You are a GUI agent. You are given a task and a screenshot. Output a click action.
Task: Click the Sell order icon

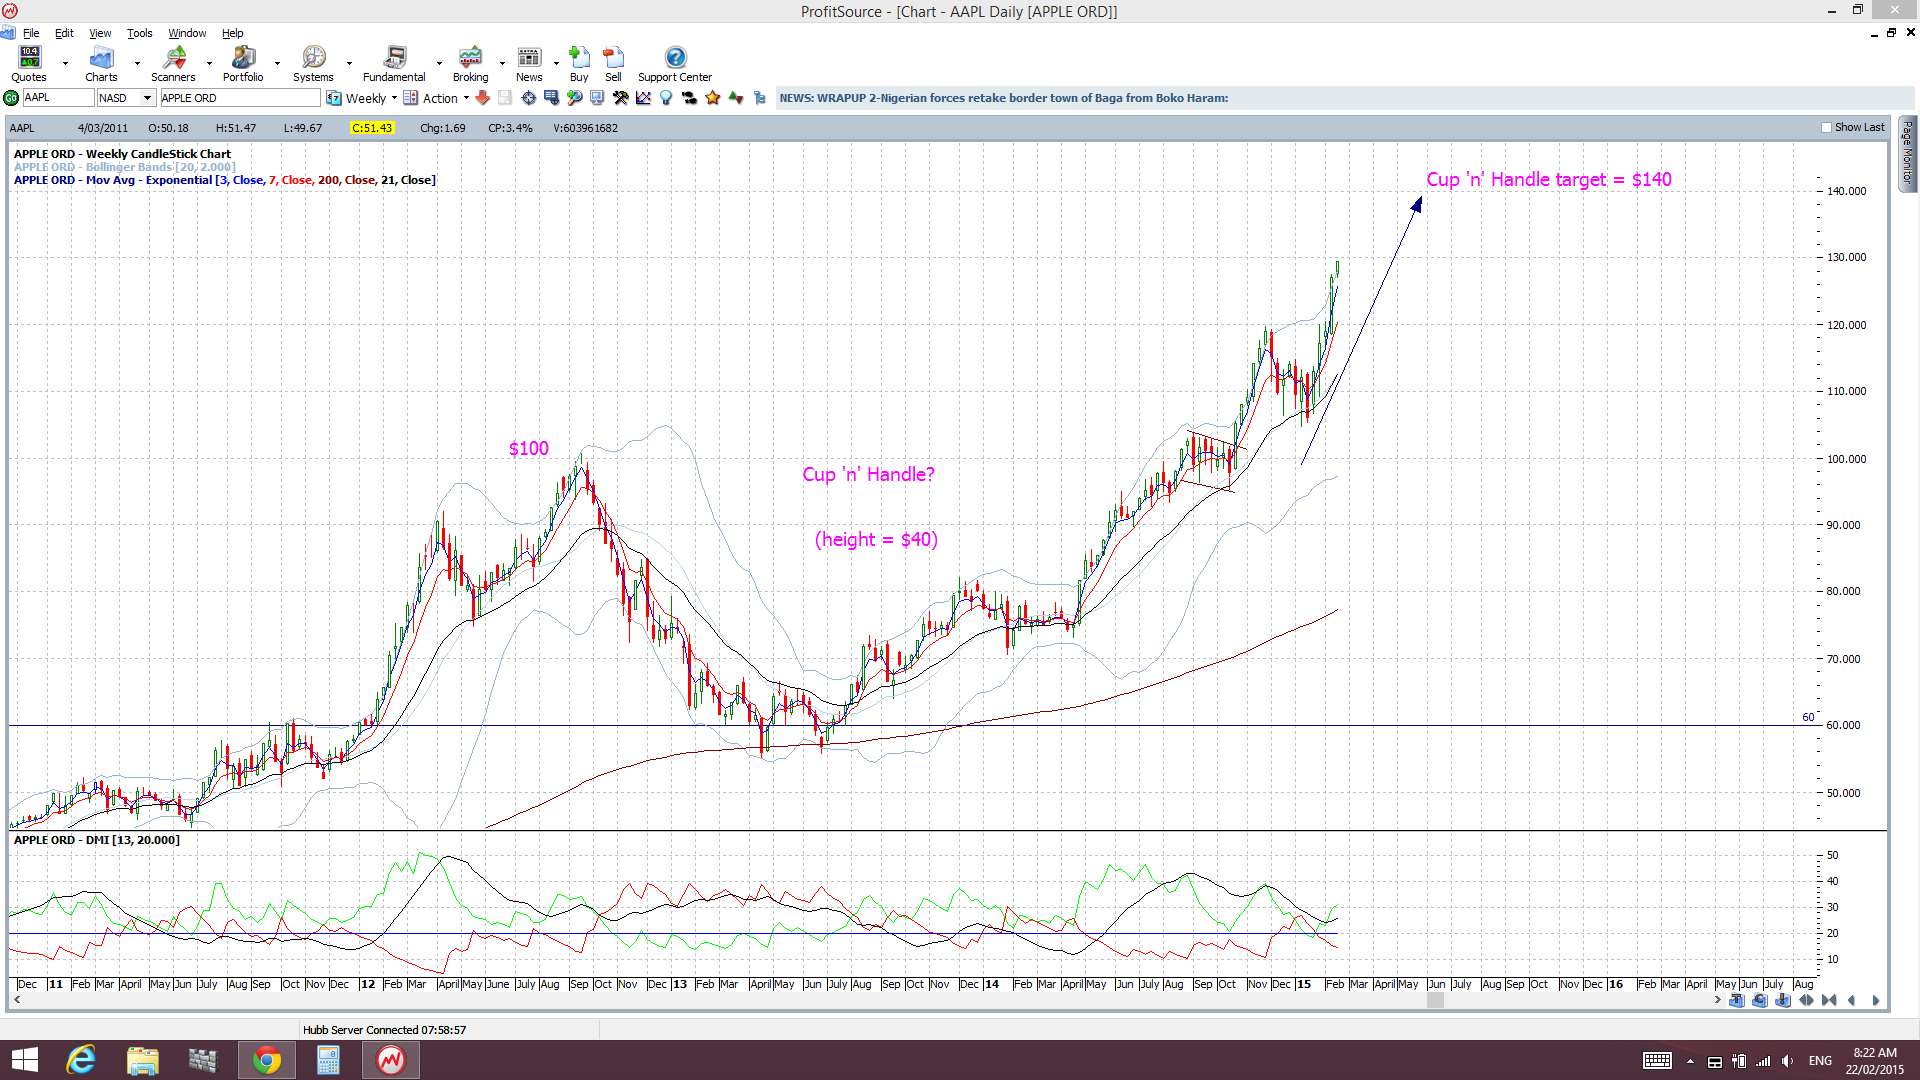pyautogui.click(x=613, y=64)
